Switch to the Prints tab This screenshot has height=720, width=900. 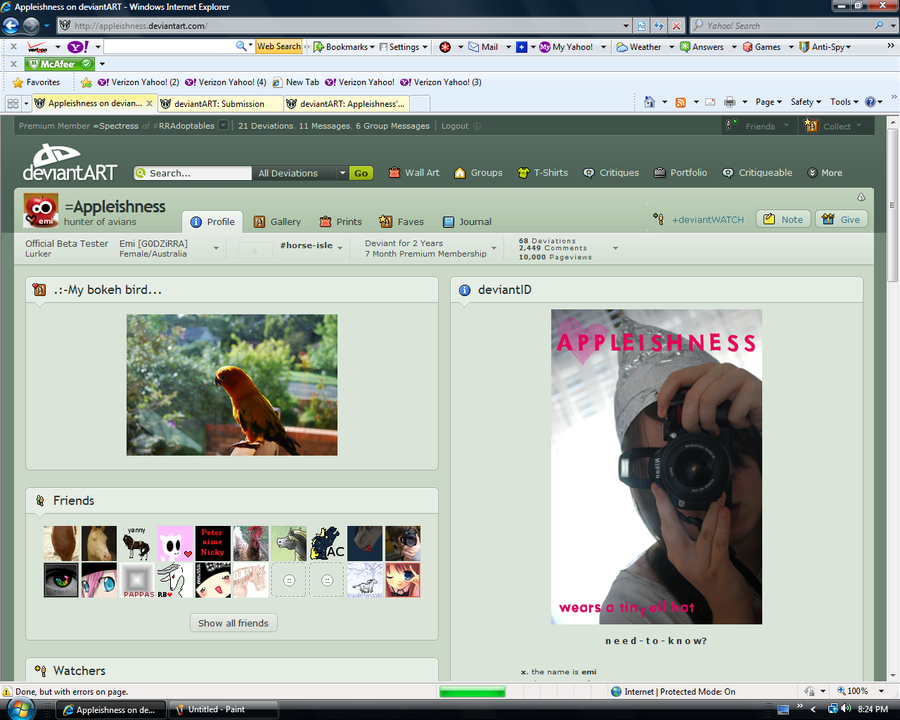341,222
